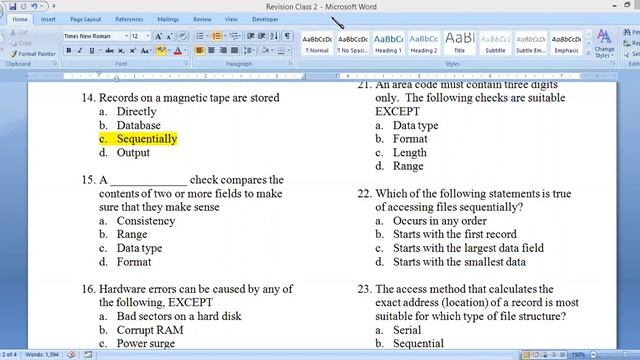Open the Insert ribbon tab
Screen dimensions: 640x360
pyautogui.click(x=48, y=19)
